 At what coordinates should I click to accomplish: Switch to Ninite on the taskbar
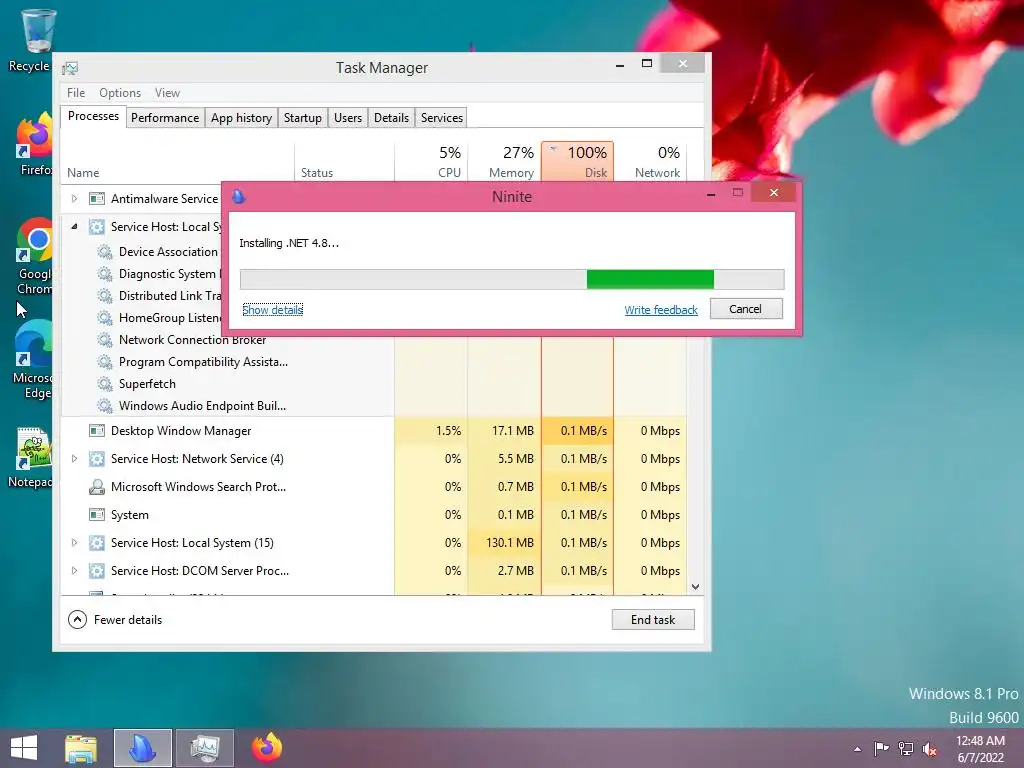142,748
